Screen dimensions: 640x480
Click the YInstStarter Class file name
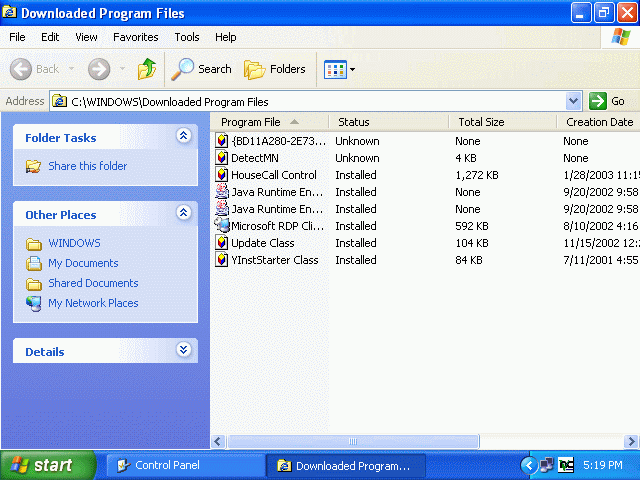click(x=275, y=260)
